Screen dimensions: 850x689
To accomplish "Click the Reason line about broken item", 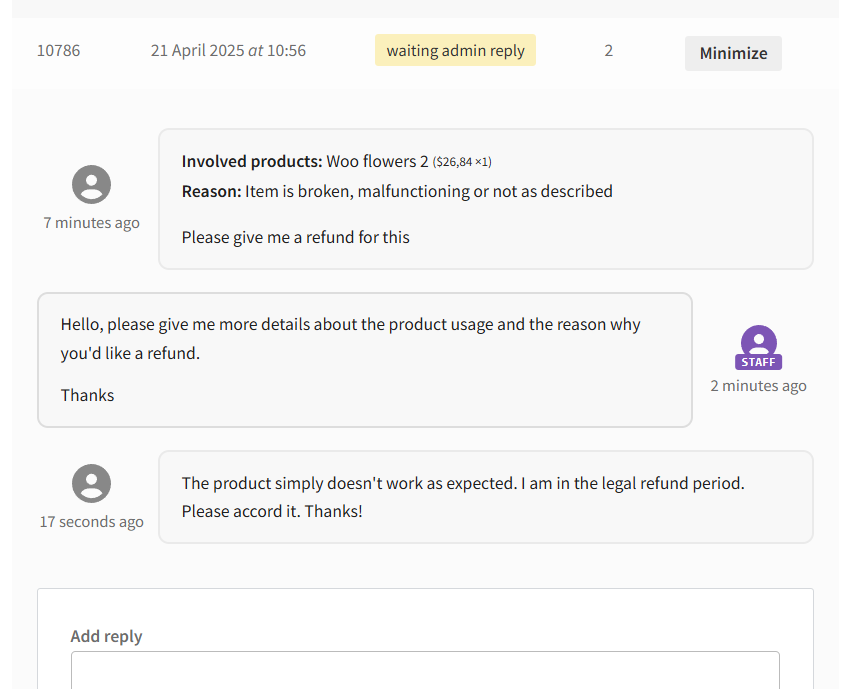I will pos(397,191).
